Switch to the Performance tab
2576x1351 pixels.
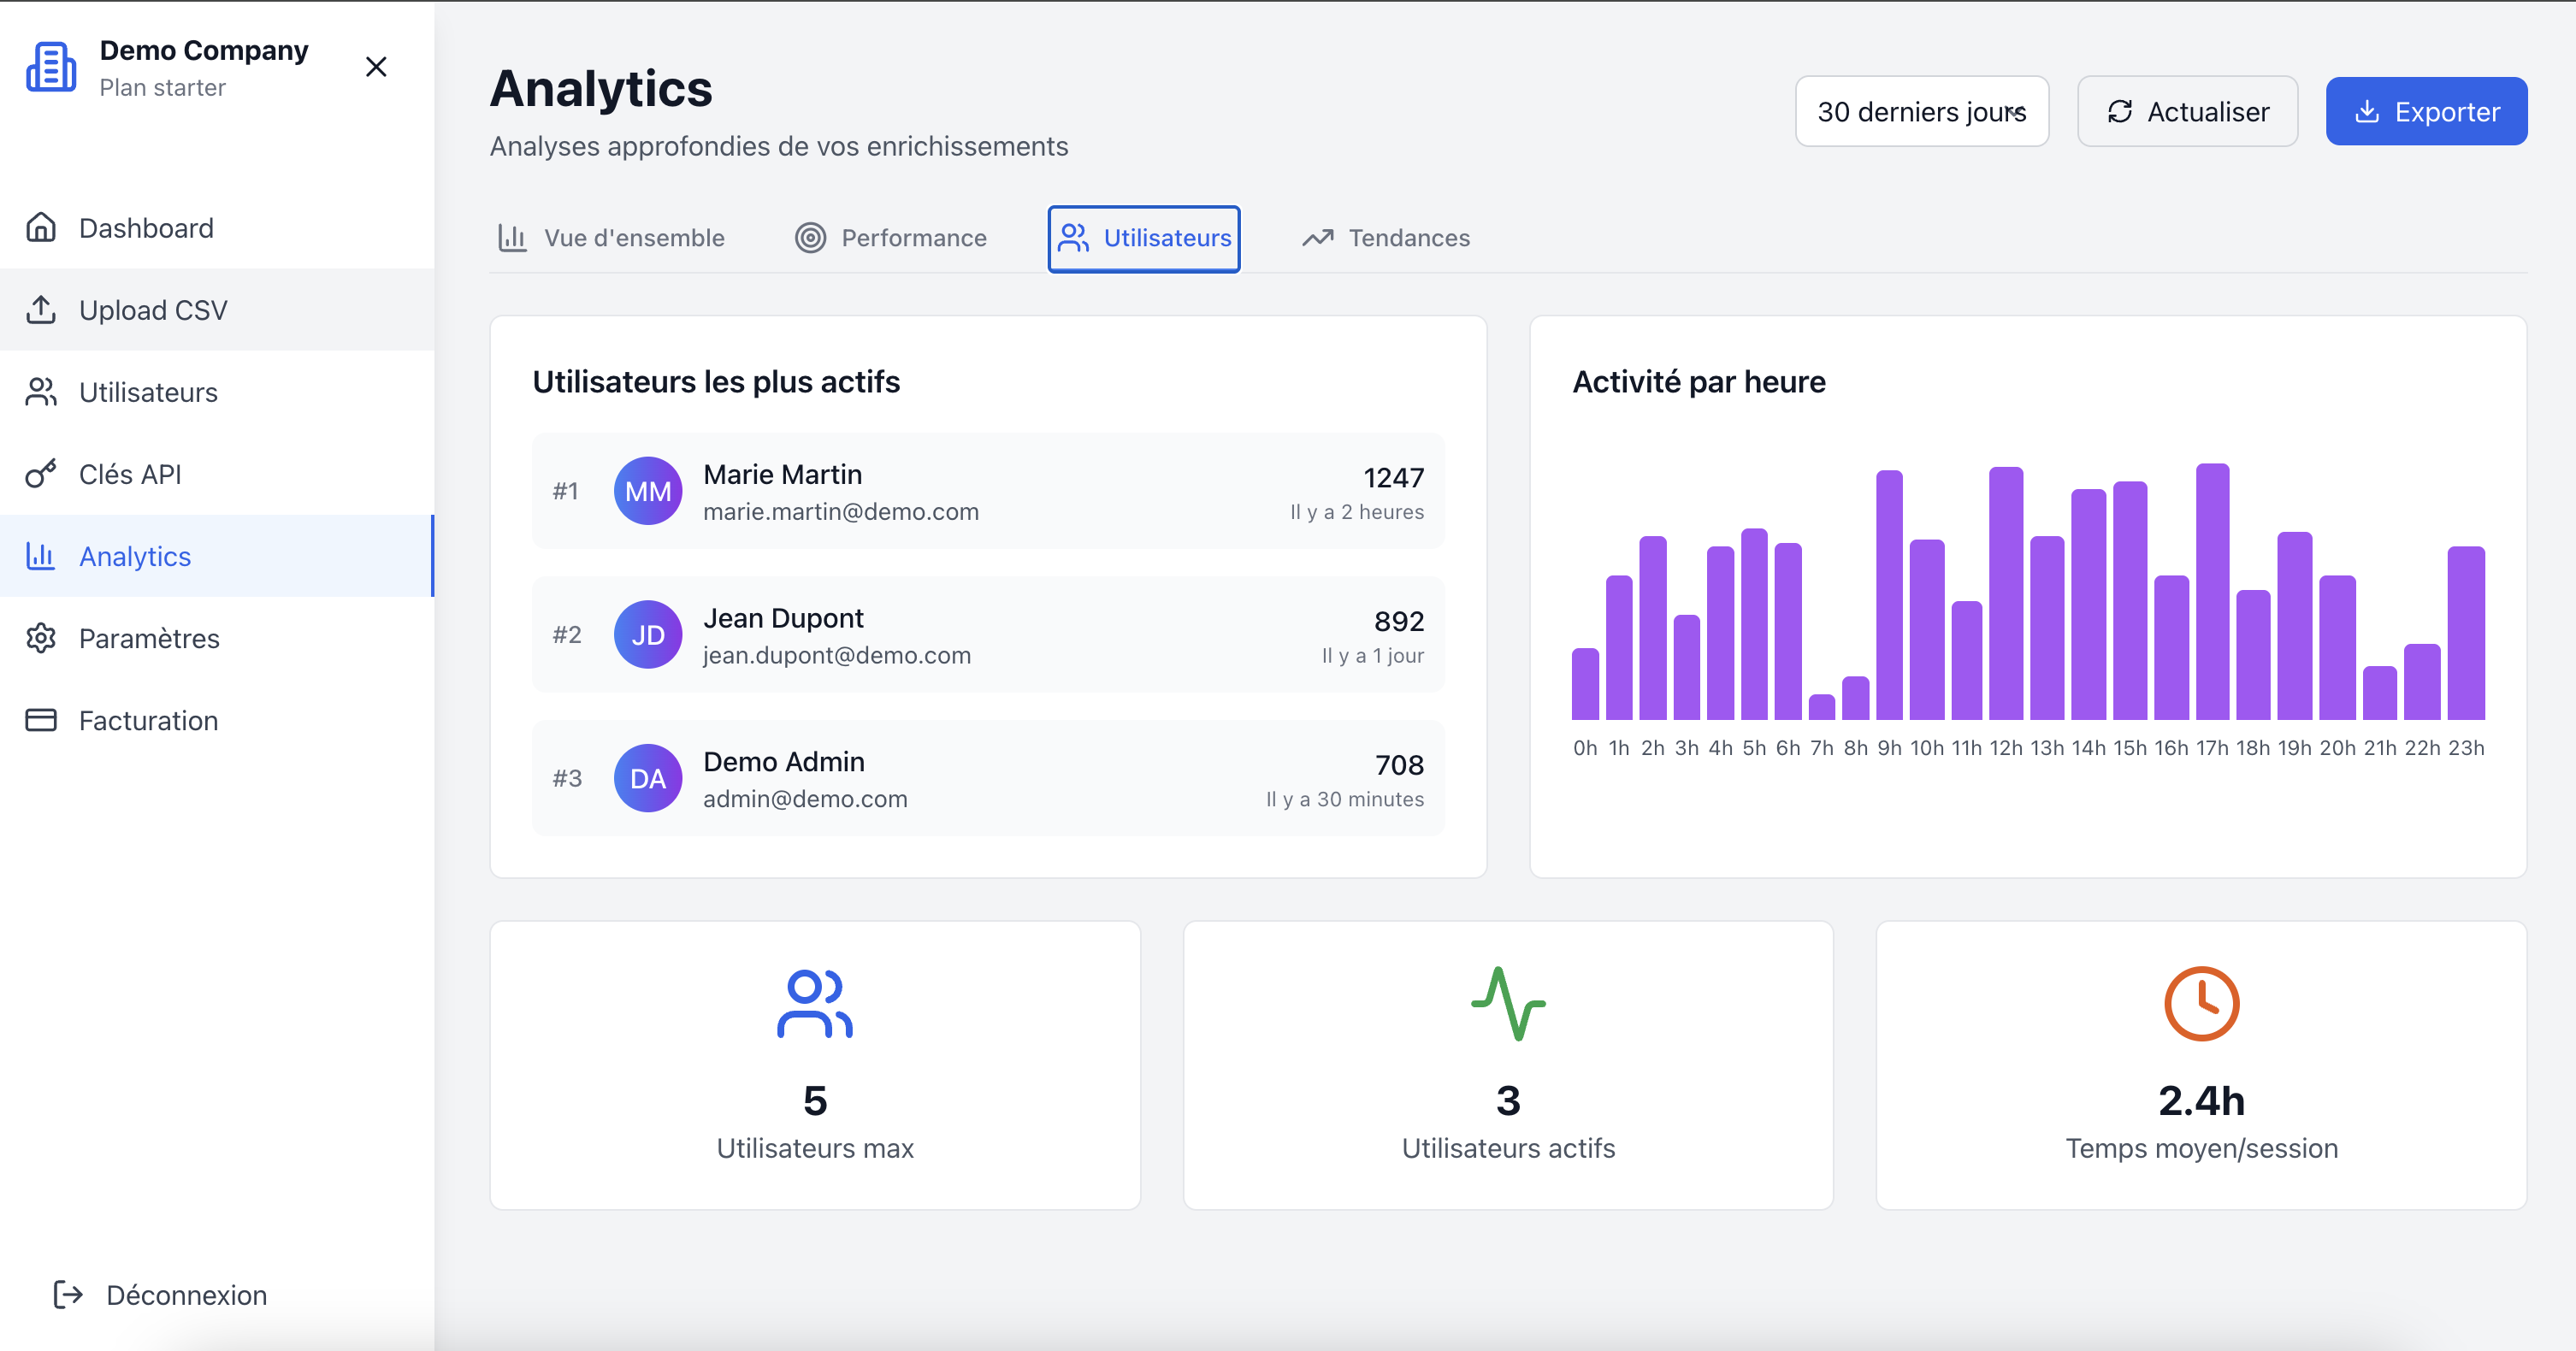point(890,238)
